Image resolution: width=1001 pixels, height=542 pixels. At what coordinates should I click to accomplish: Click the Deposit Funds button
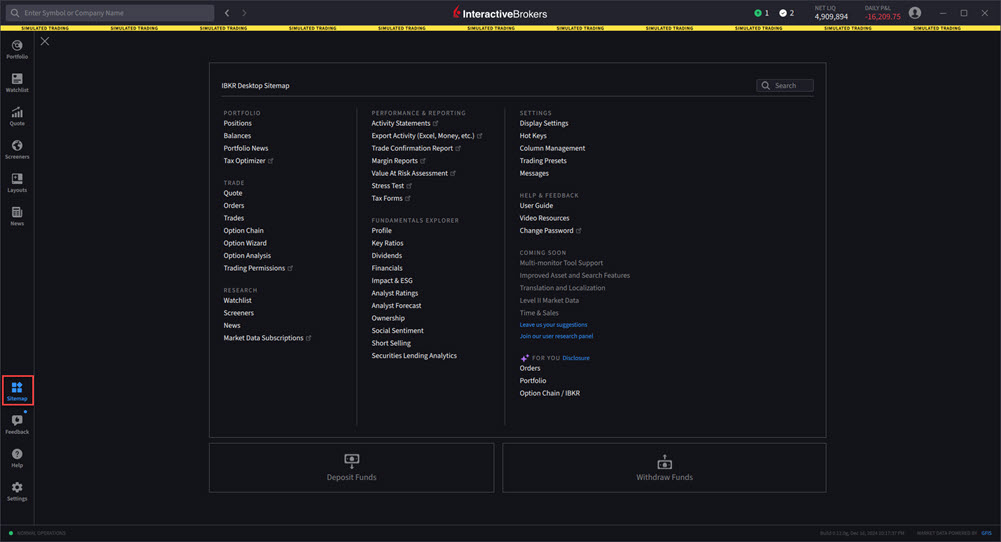click(352, 468)
